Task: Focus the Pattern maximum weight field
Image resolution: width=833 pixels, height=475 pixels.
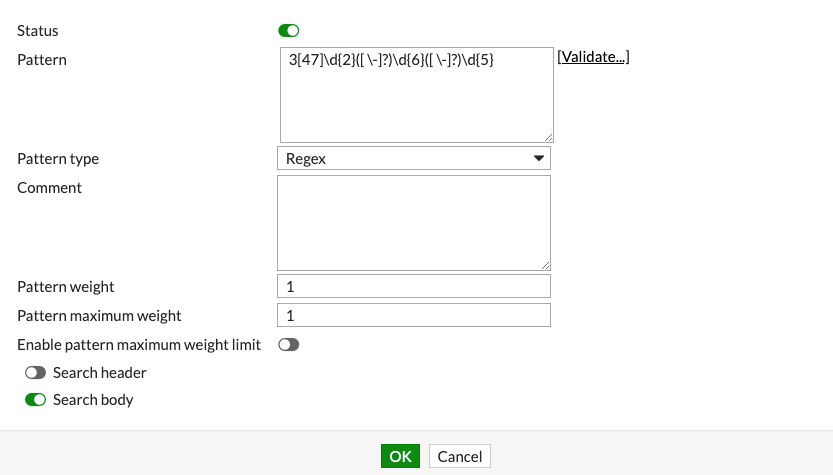Action: click(414, 316)
